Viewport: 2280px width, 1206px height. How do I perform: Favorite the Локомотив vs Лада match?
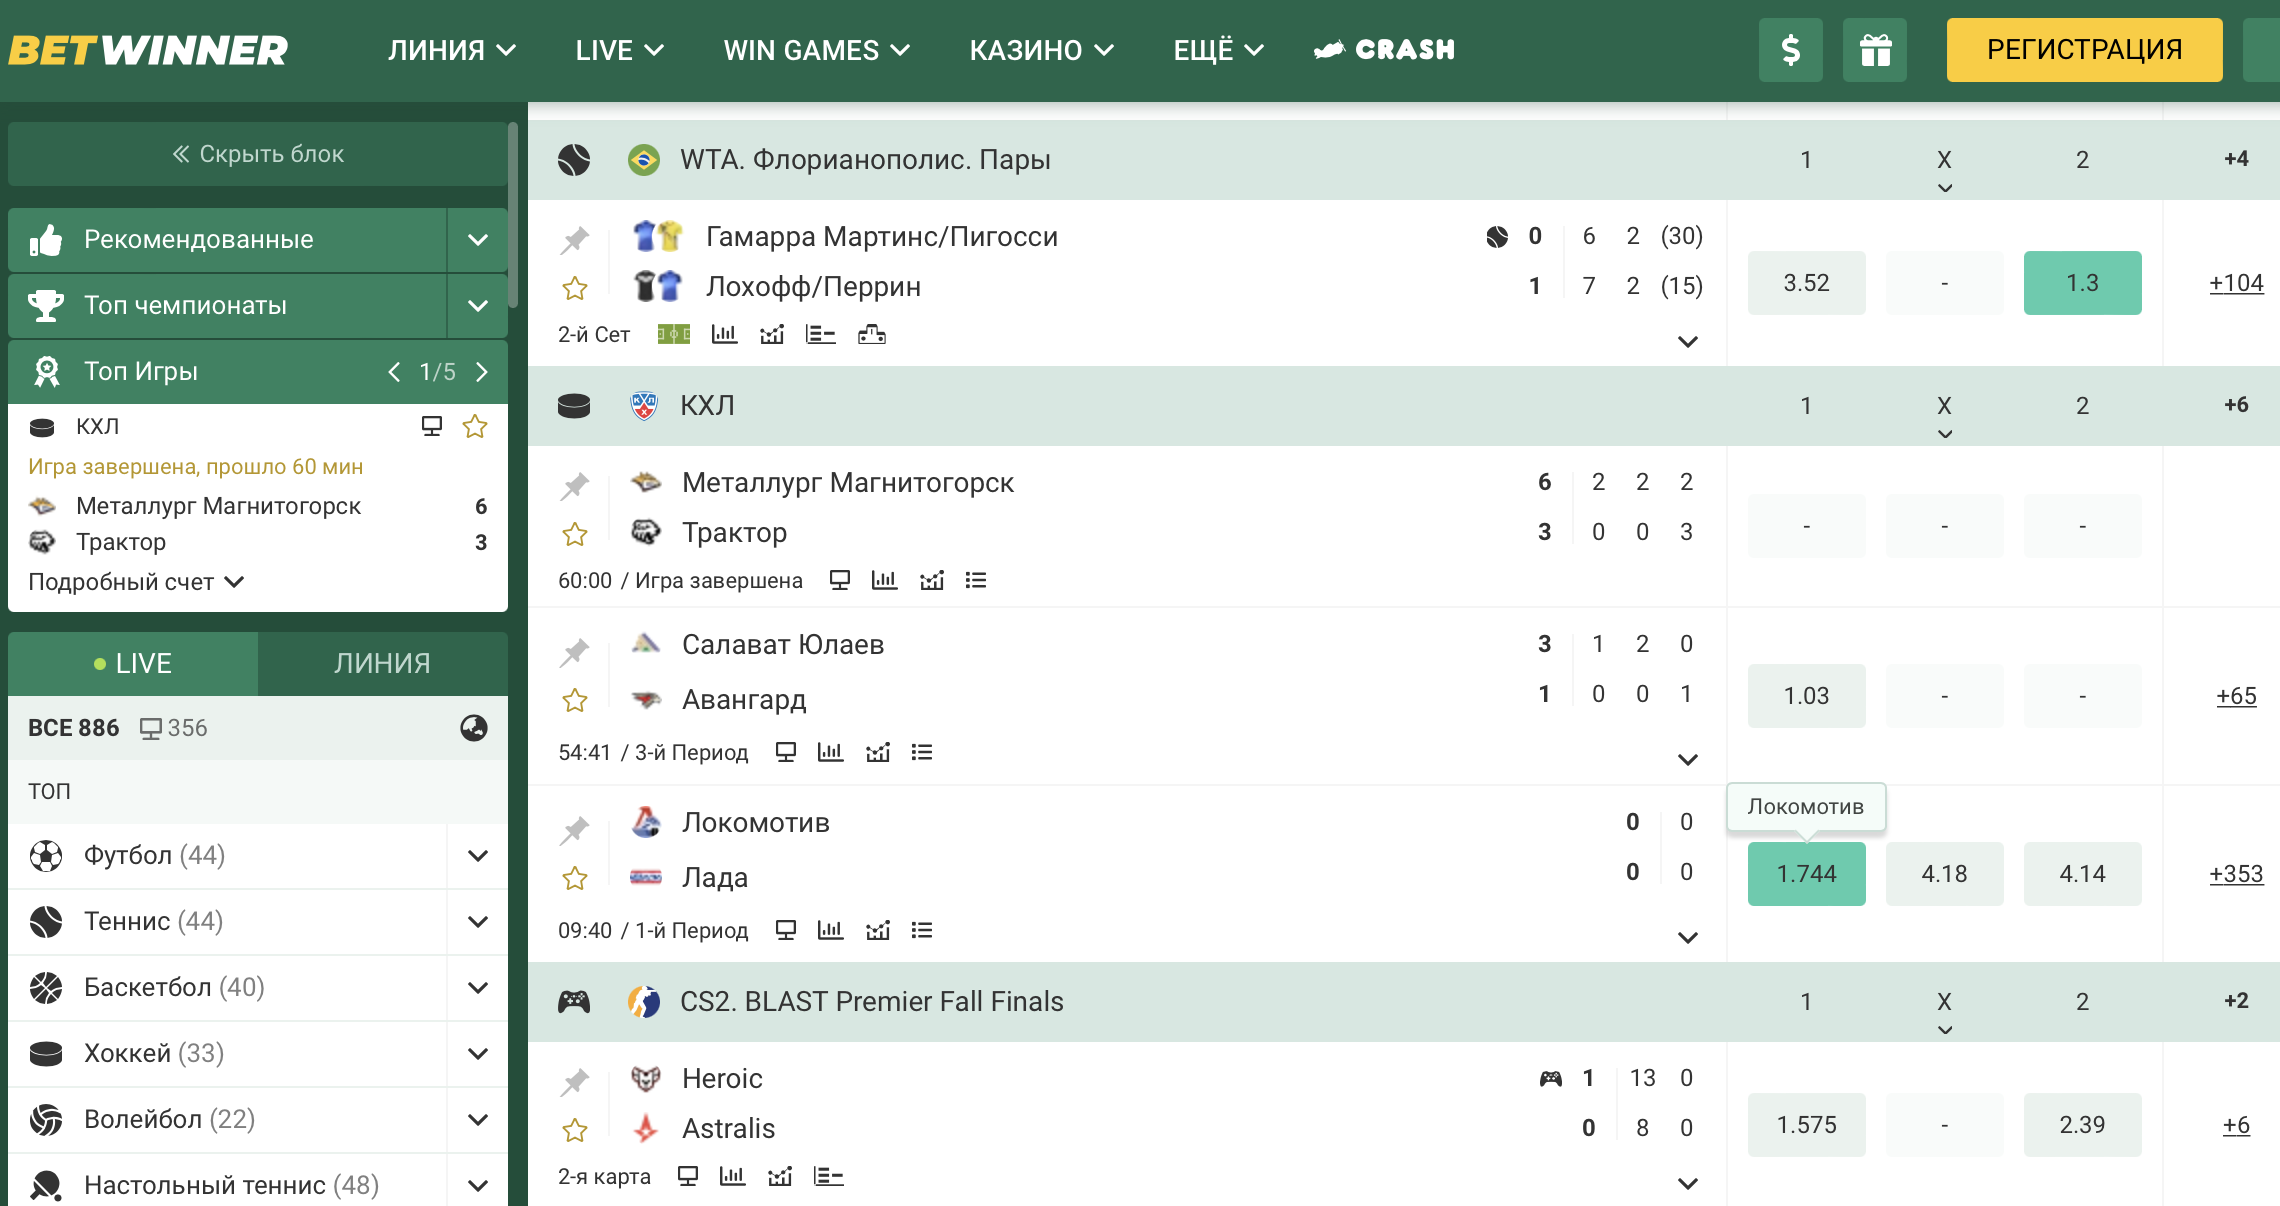tap(575, 879)
